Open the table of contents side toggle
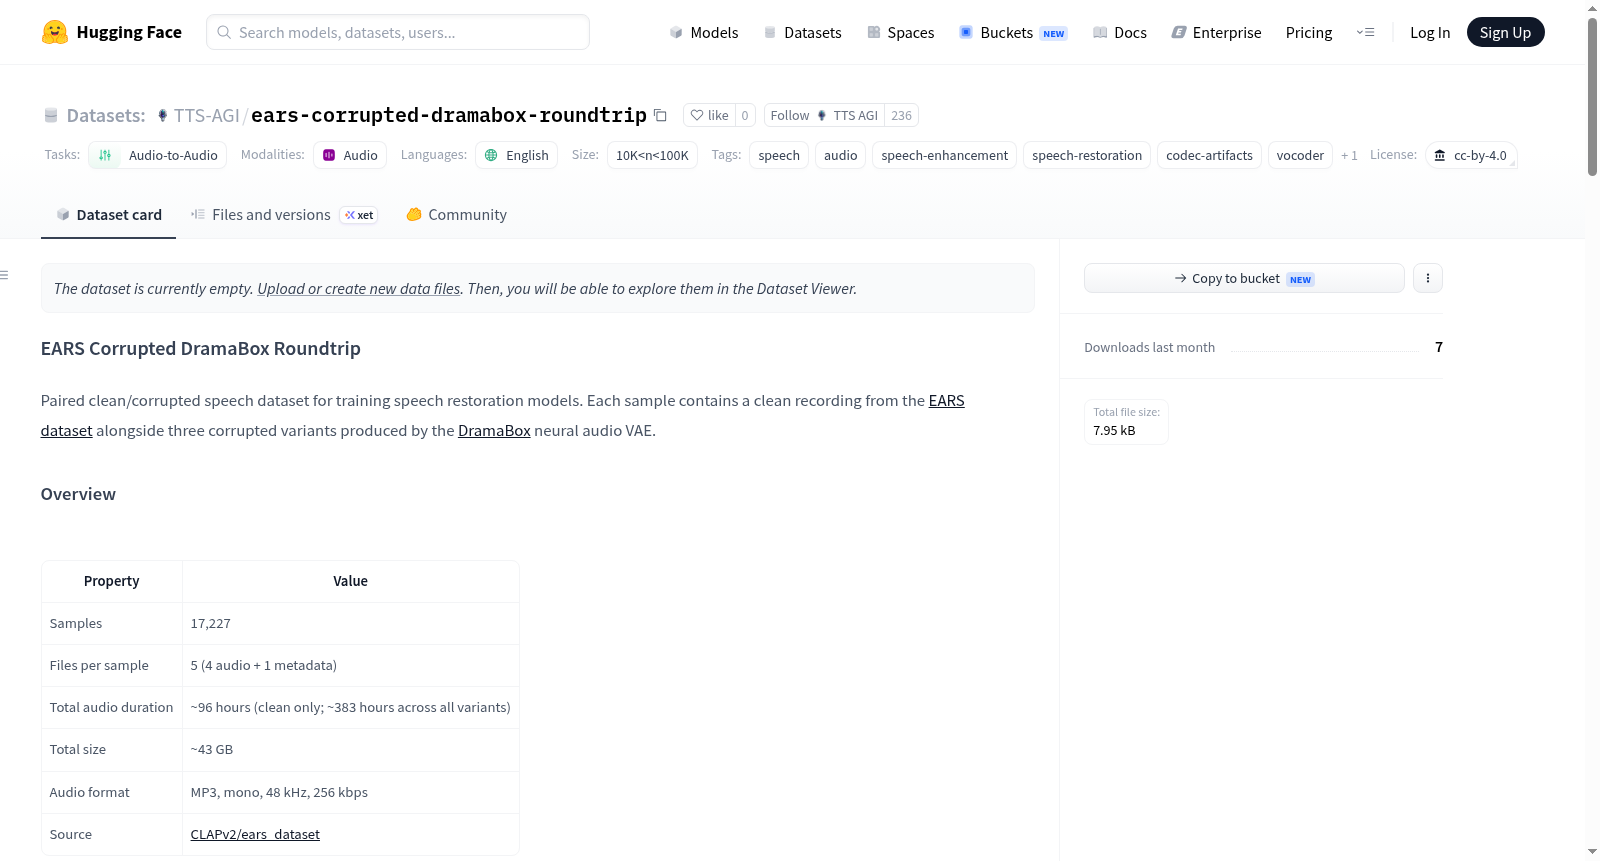Viewport: 1600px width, 861px height. pos(4,275)
